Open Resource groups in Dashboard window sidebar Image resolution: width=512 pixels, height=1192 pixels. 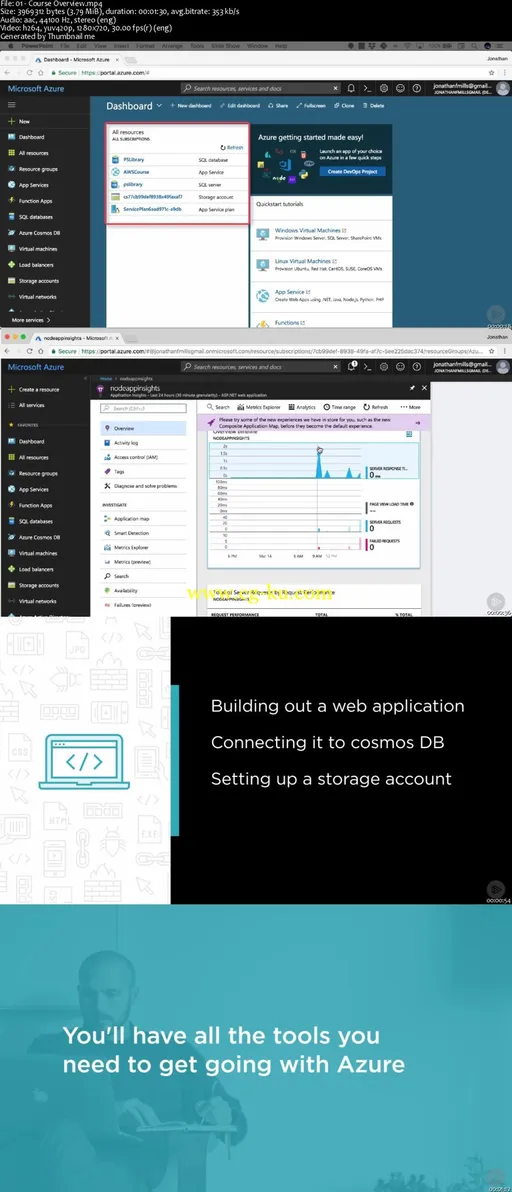pos(33,169)
